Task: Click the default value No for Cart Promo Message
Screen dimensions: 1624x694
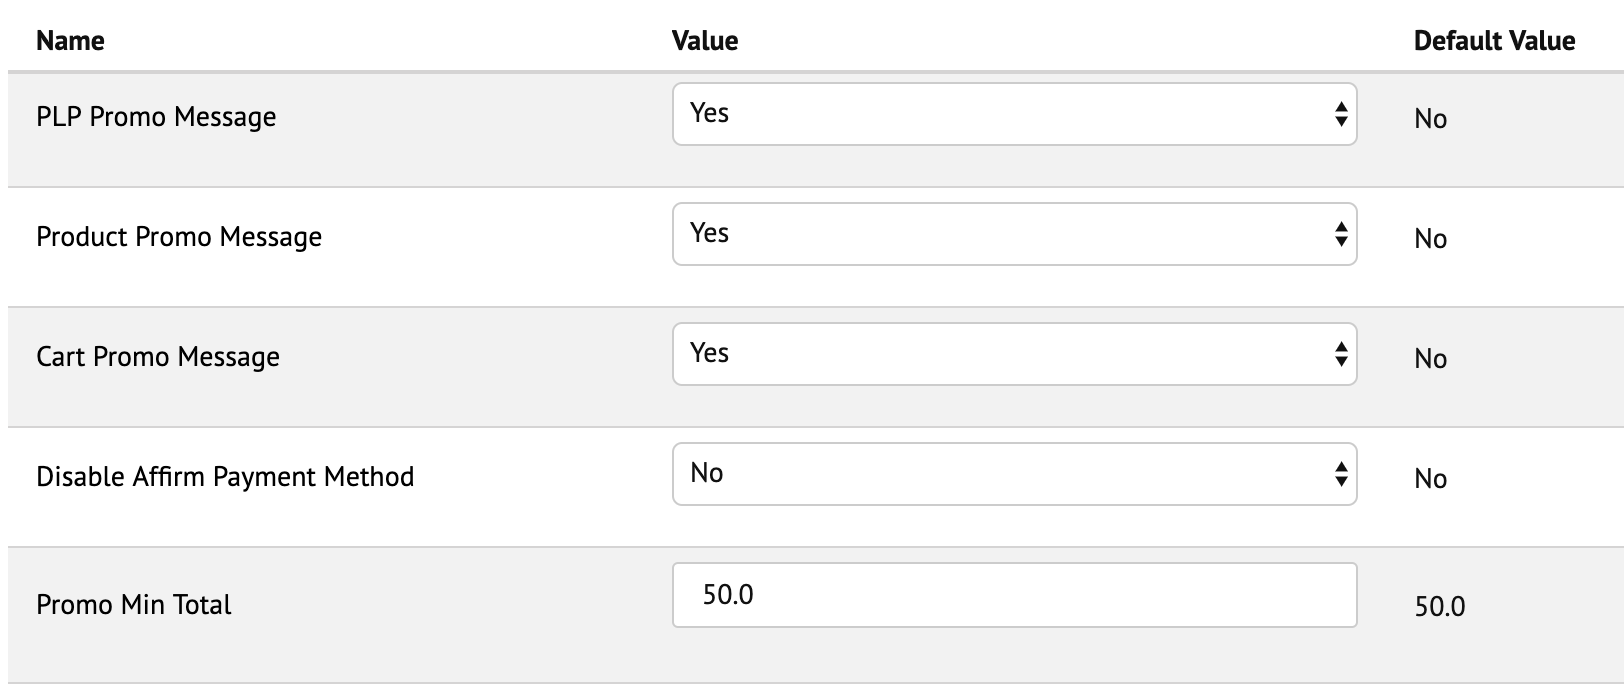Action: [x=1430, y=359]
